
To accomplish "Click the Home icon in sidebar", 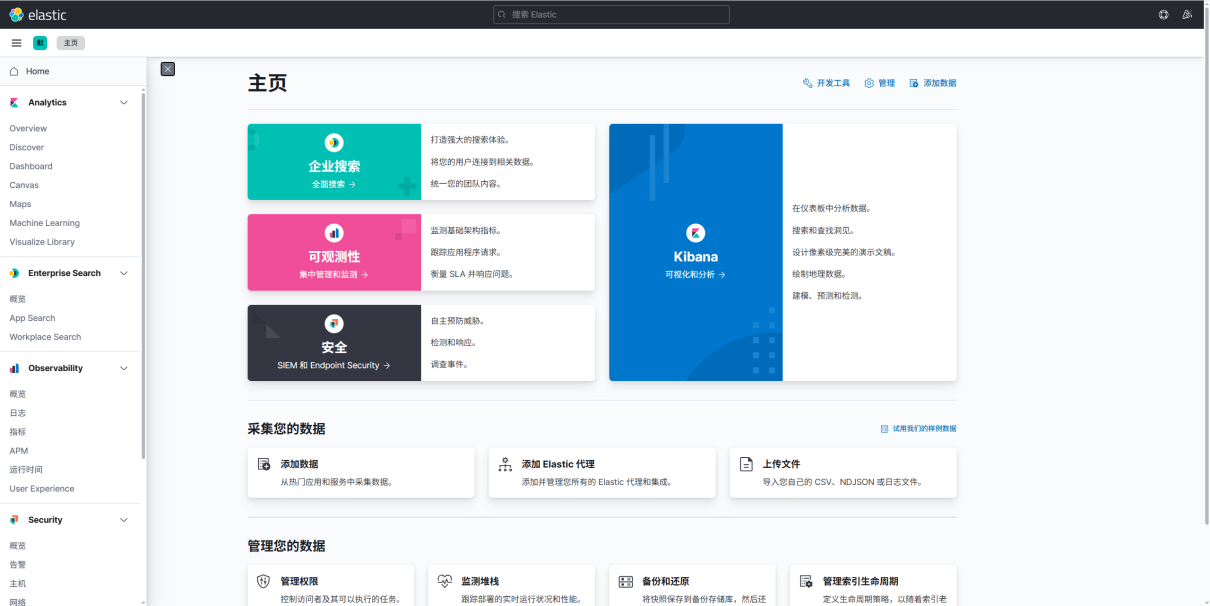I will pos(14,72).
